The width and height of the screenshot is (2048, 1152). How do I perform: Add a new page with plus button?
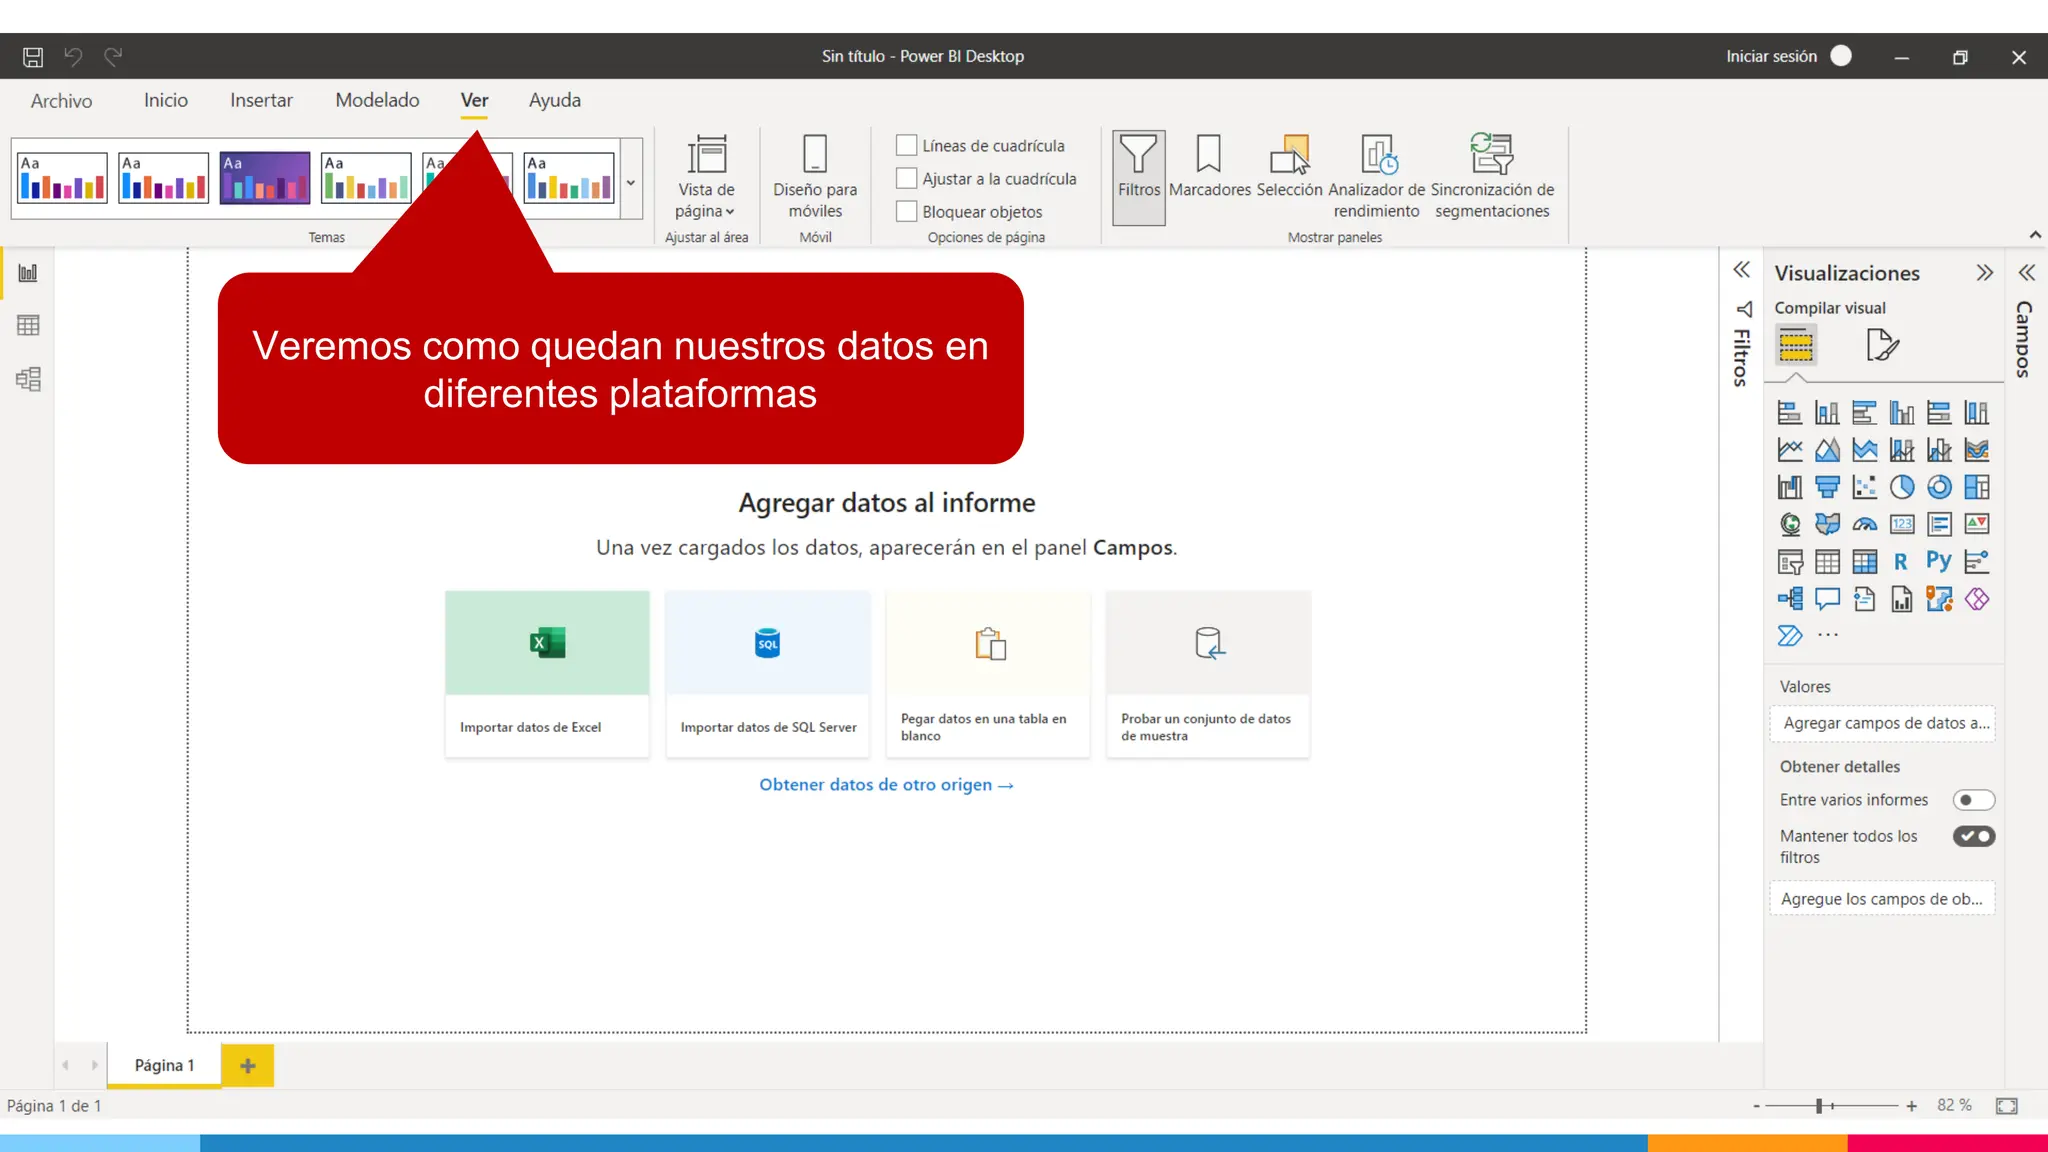click(x=248, y=1066)
